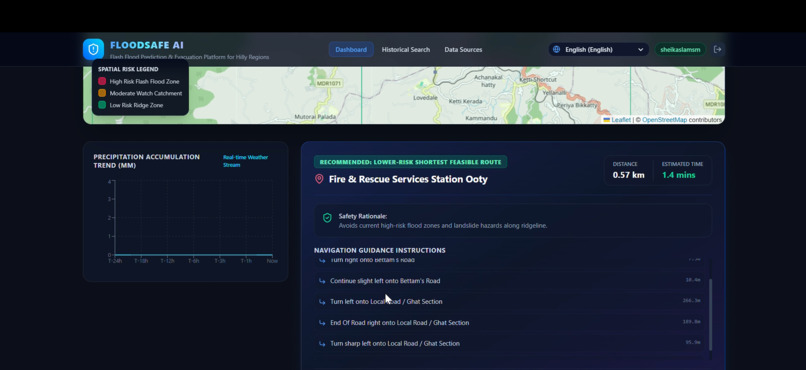This screenshot has width=806, height=370.
Task: Click the Lovedale label on the map
Action: pos(425,97)
